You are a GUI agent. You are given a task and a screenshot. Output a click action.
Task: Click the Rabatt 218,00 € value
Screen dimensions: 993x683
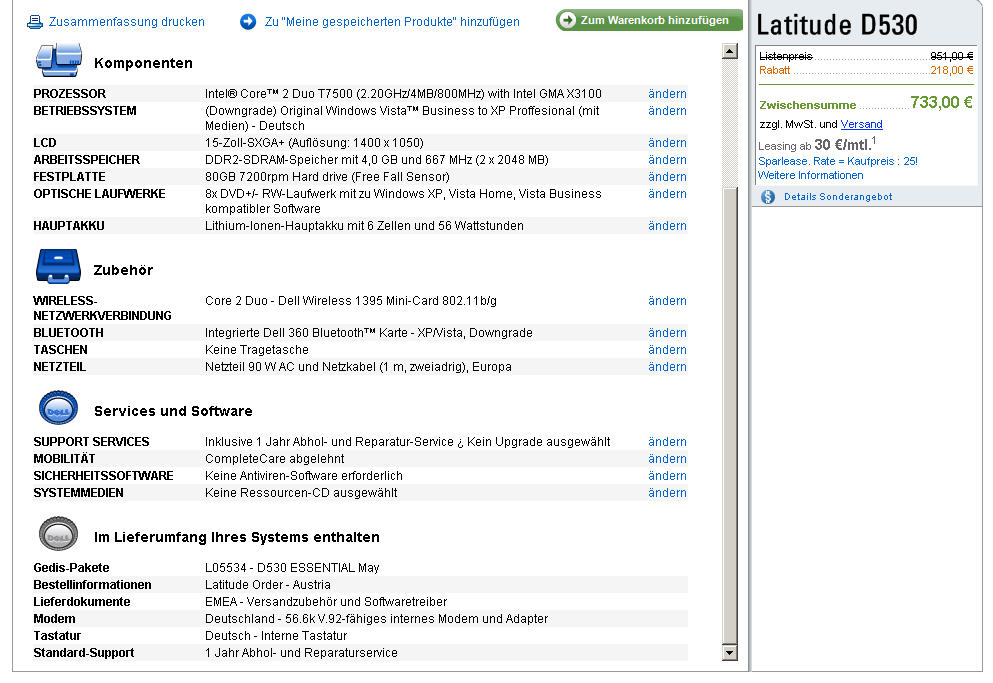(951, 70)
